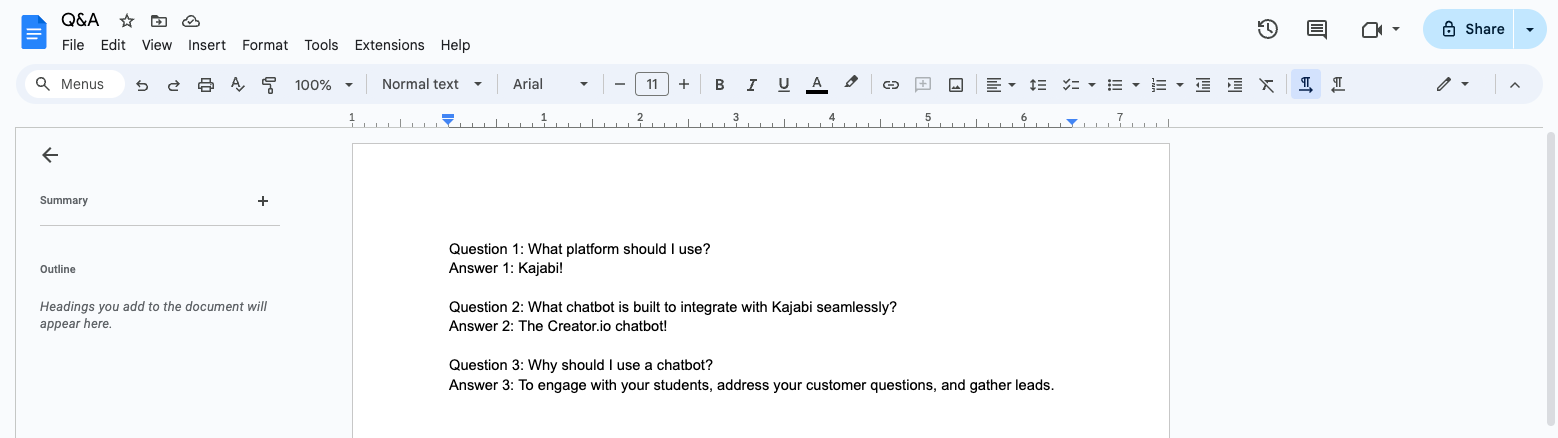Screen dimensions: 1558x438
Task: Redo the last action
Action: coord(174,85)
